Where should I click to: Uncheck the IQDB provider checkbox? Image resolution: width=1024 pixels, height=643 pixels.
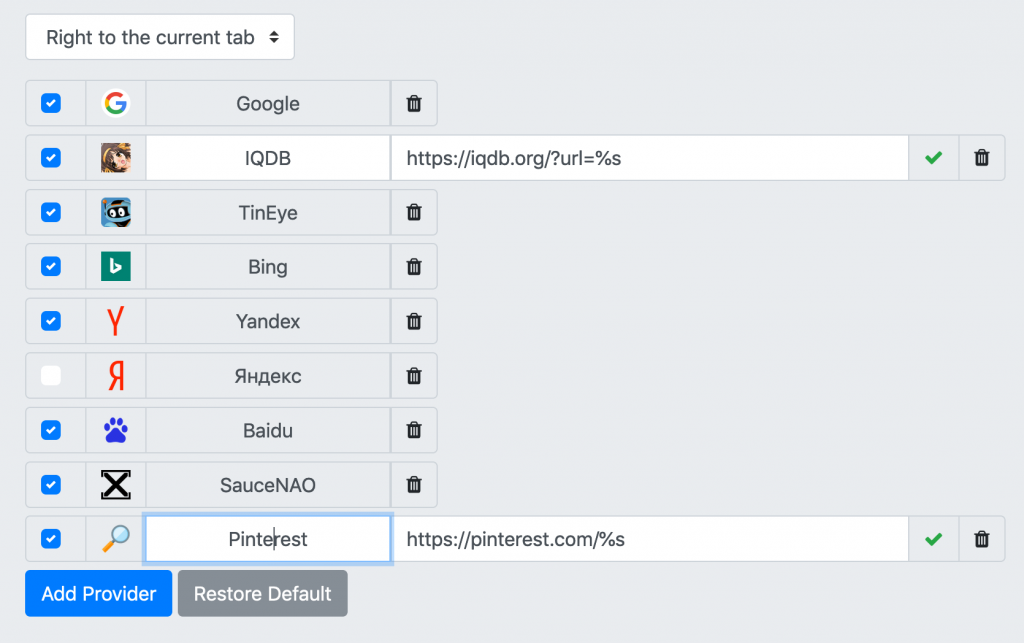click(51, 158)
